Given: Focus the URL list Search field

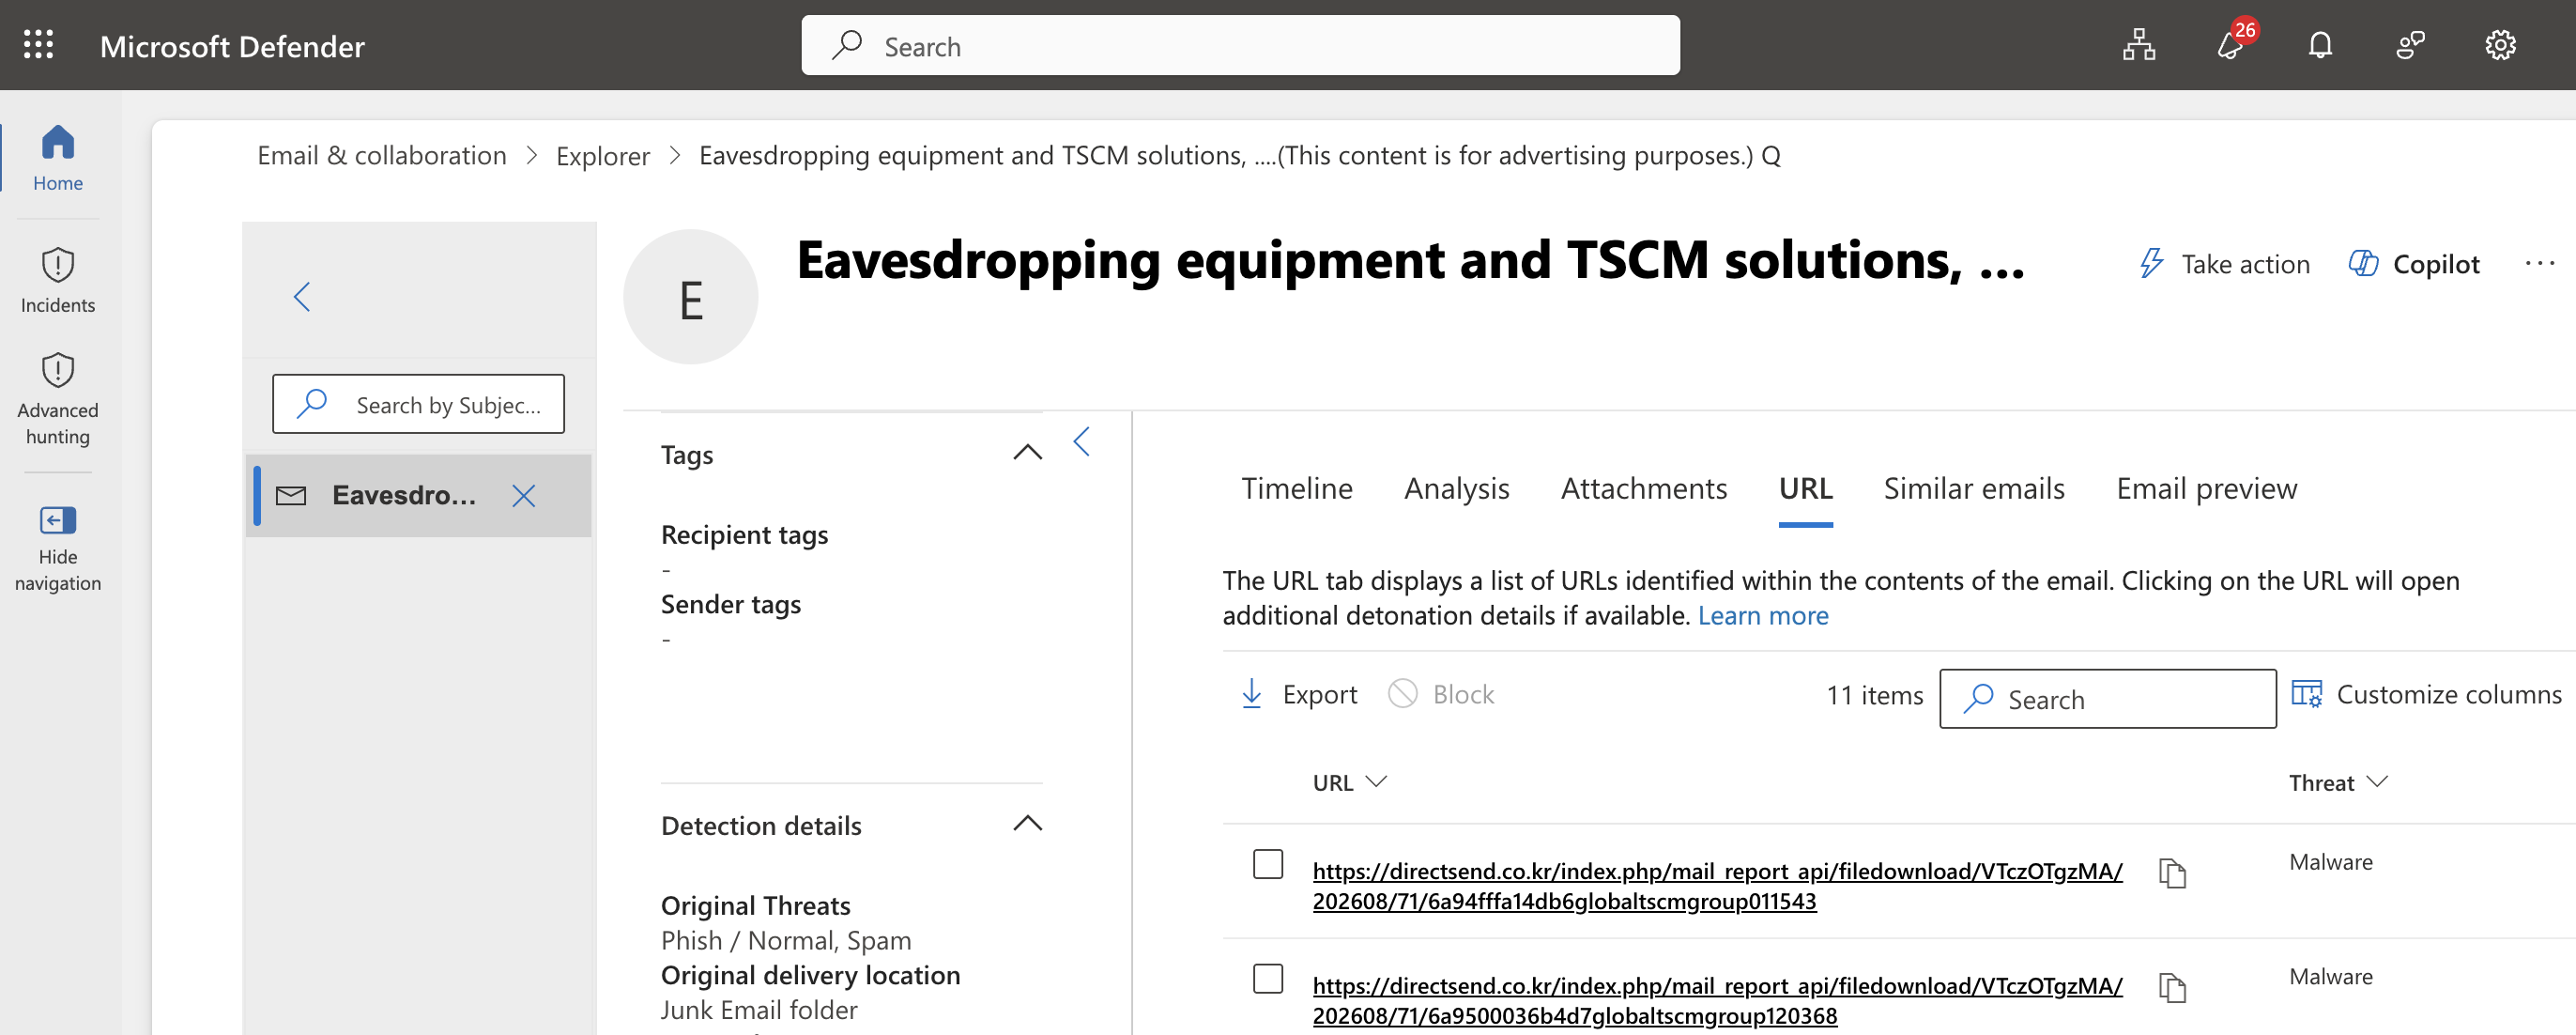Looking at the screenshot, I should [x=2107, y=699].
